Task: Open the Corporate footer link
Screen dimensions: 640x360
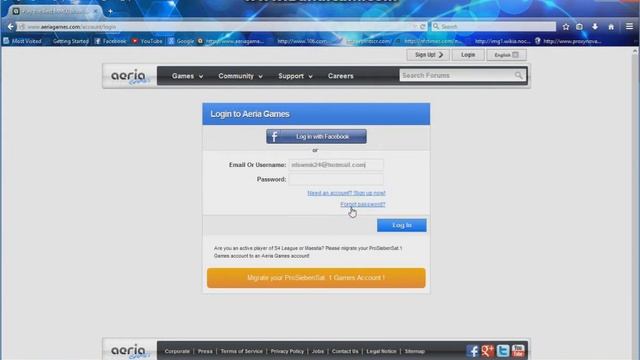Action: [177, 351]
